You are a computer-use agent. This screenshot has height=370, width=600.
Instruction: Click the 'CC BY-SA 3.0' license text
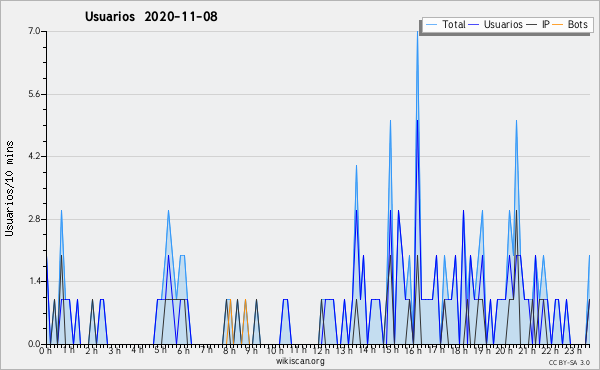(x=569, y=363)
